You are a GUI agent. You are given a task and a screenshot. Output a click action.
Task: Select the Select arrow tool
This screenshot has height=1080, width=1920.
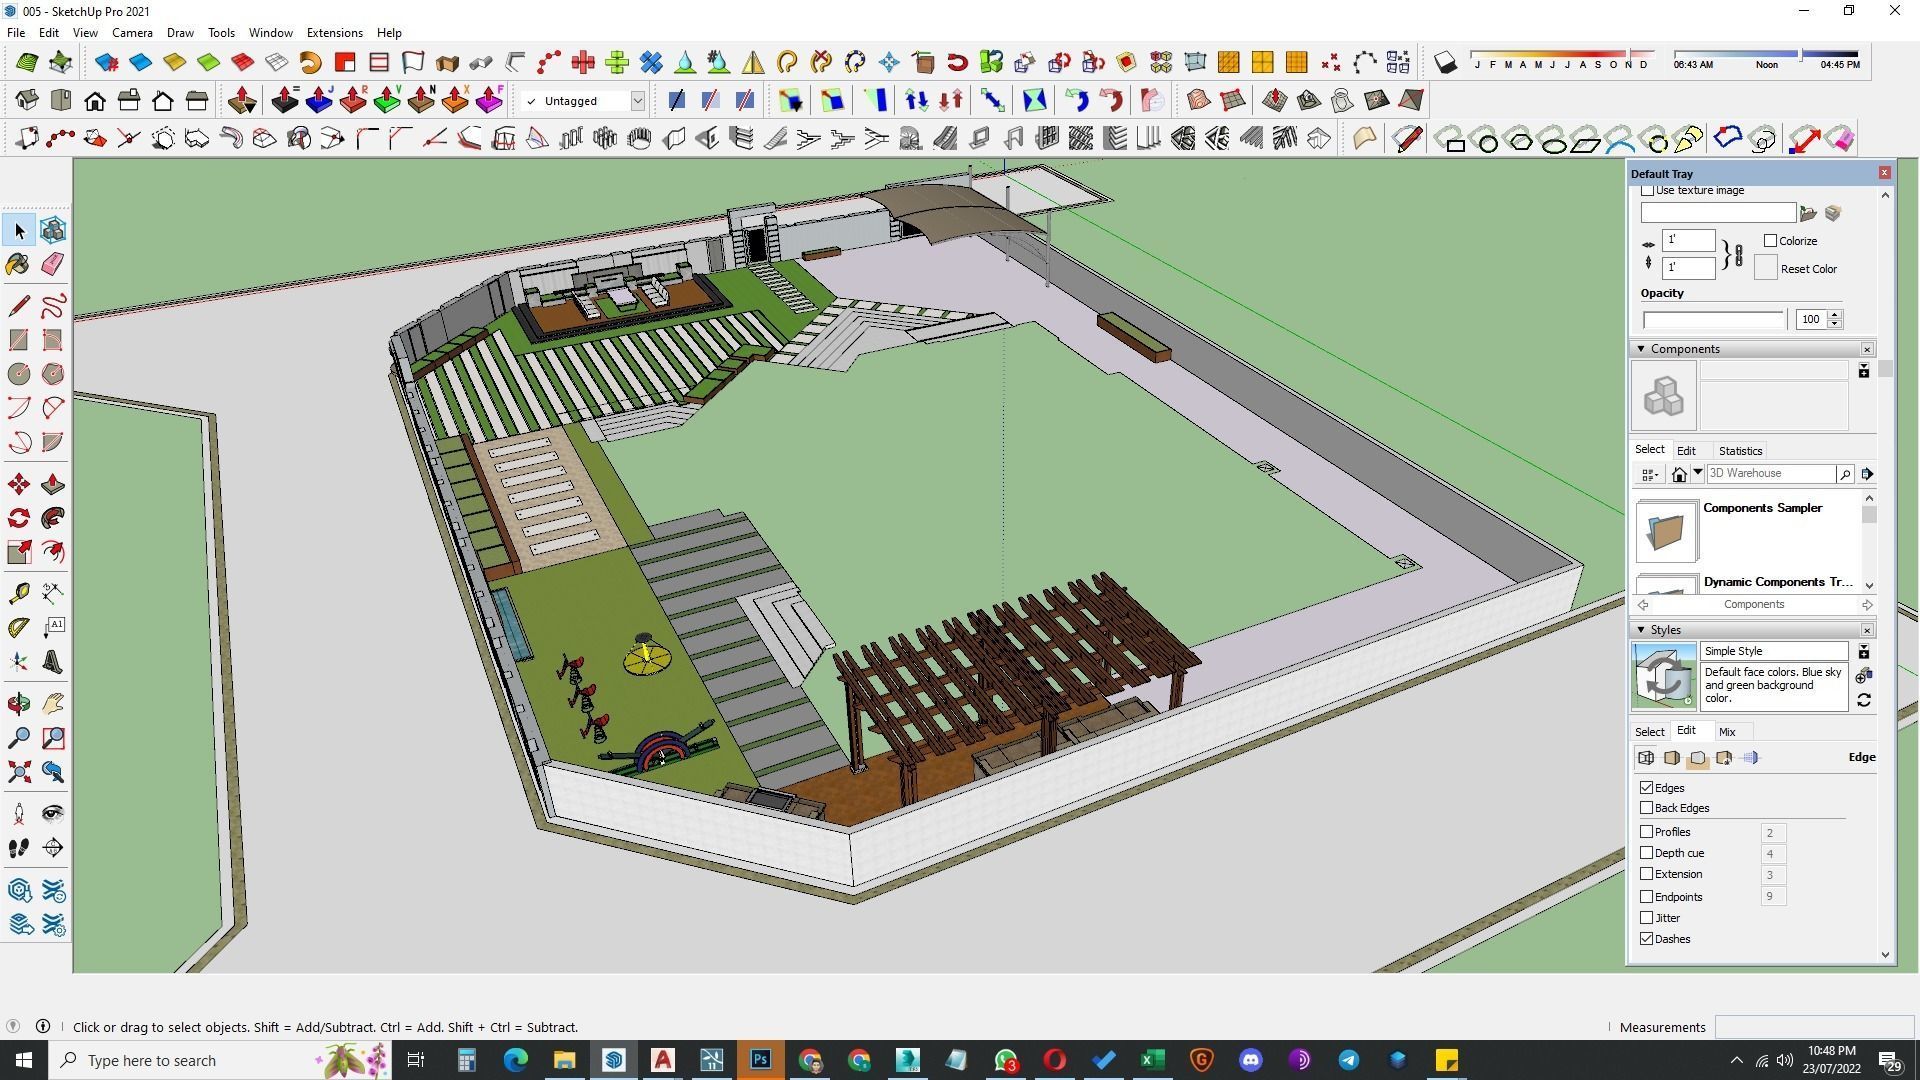point(19,231)
